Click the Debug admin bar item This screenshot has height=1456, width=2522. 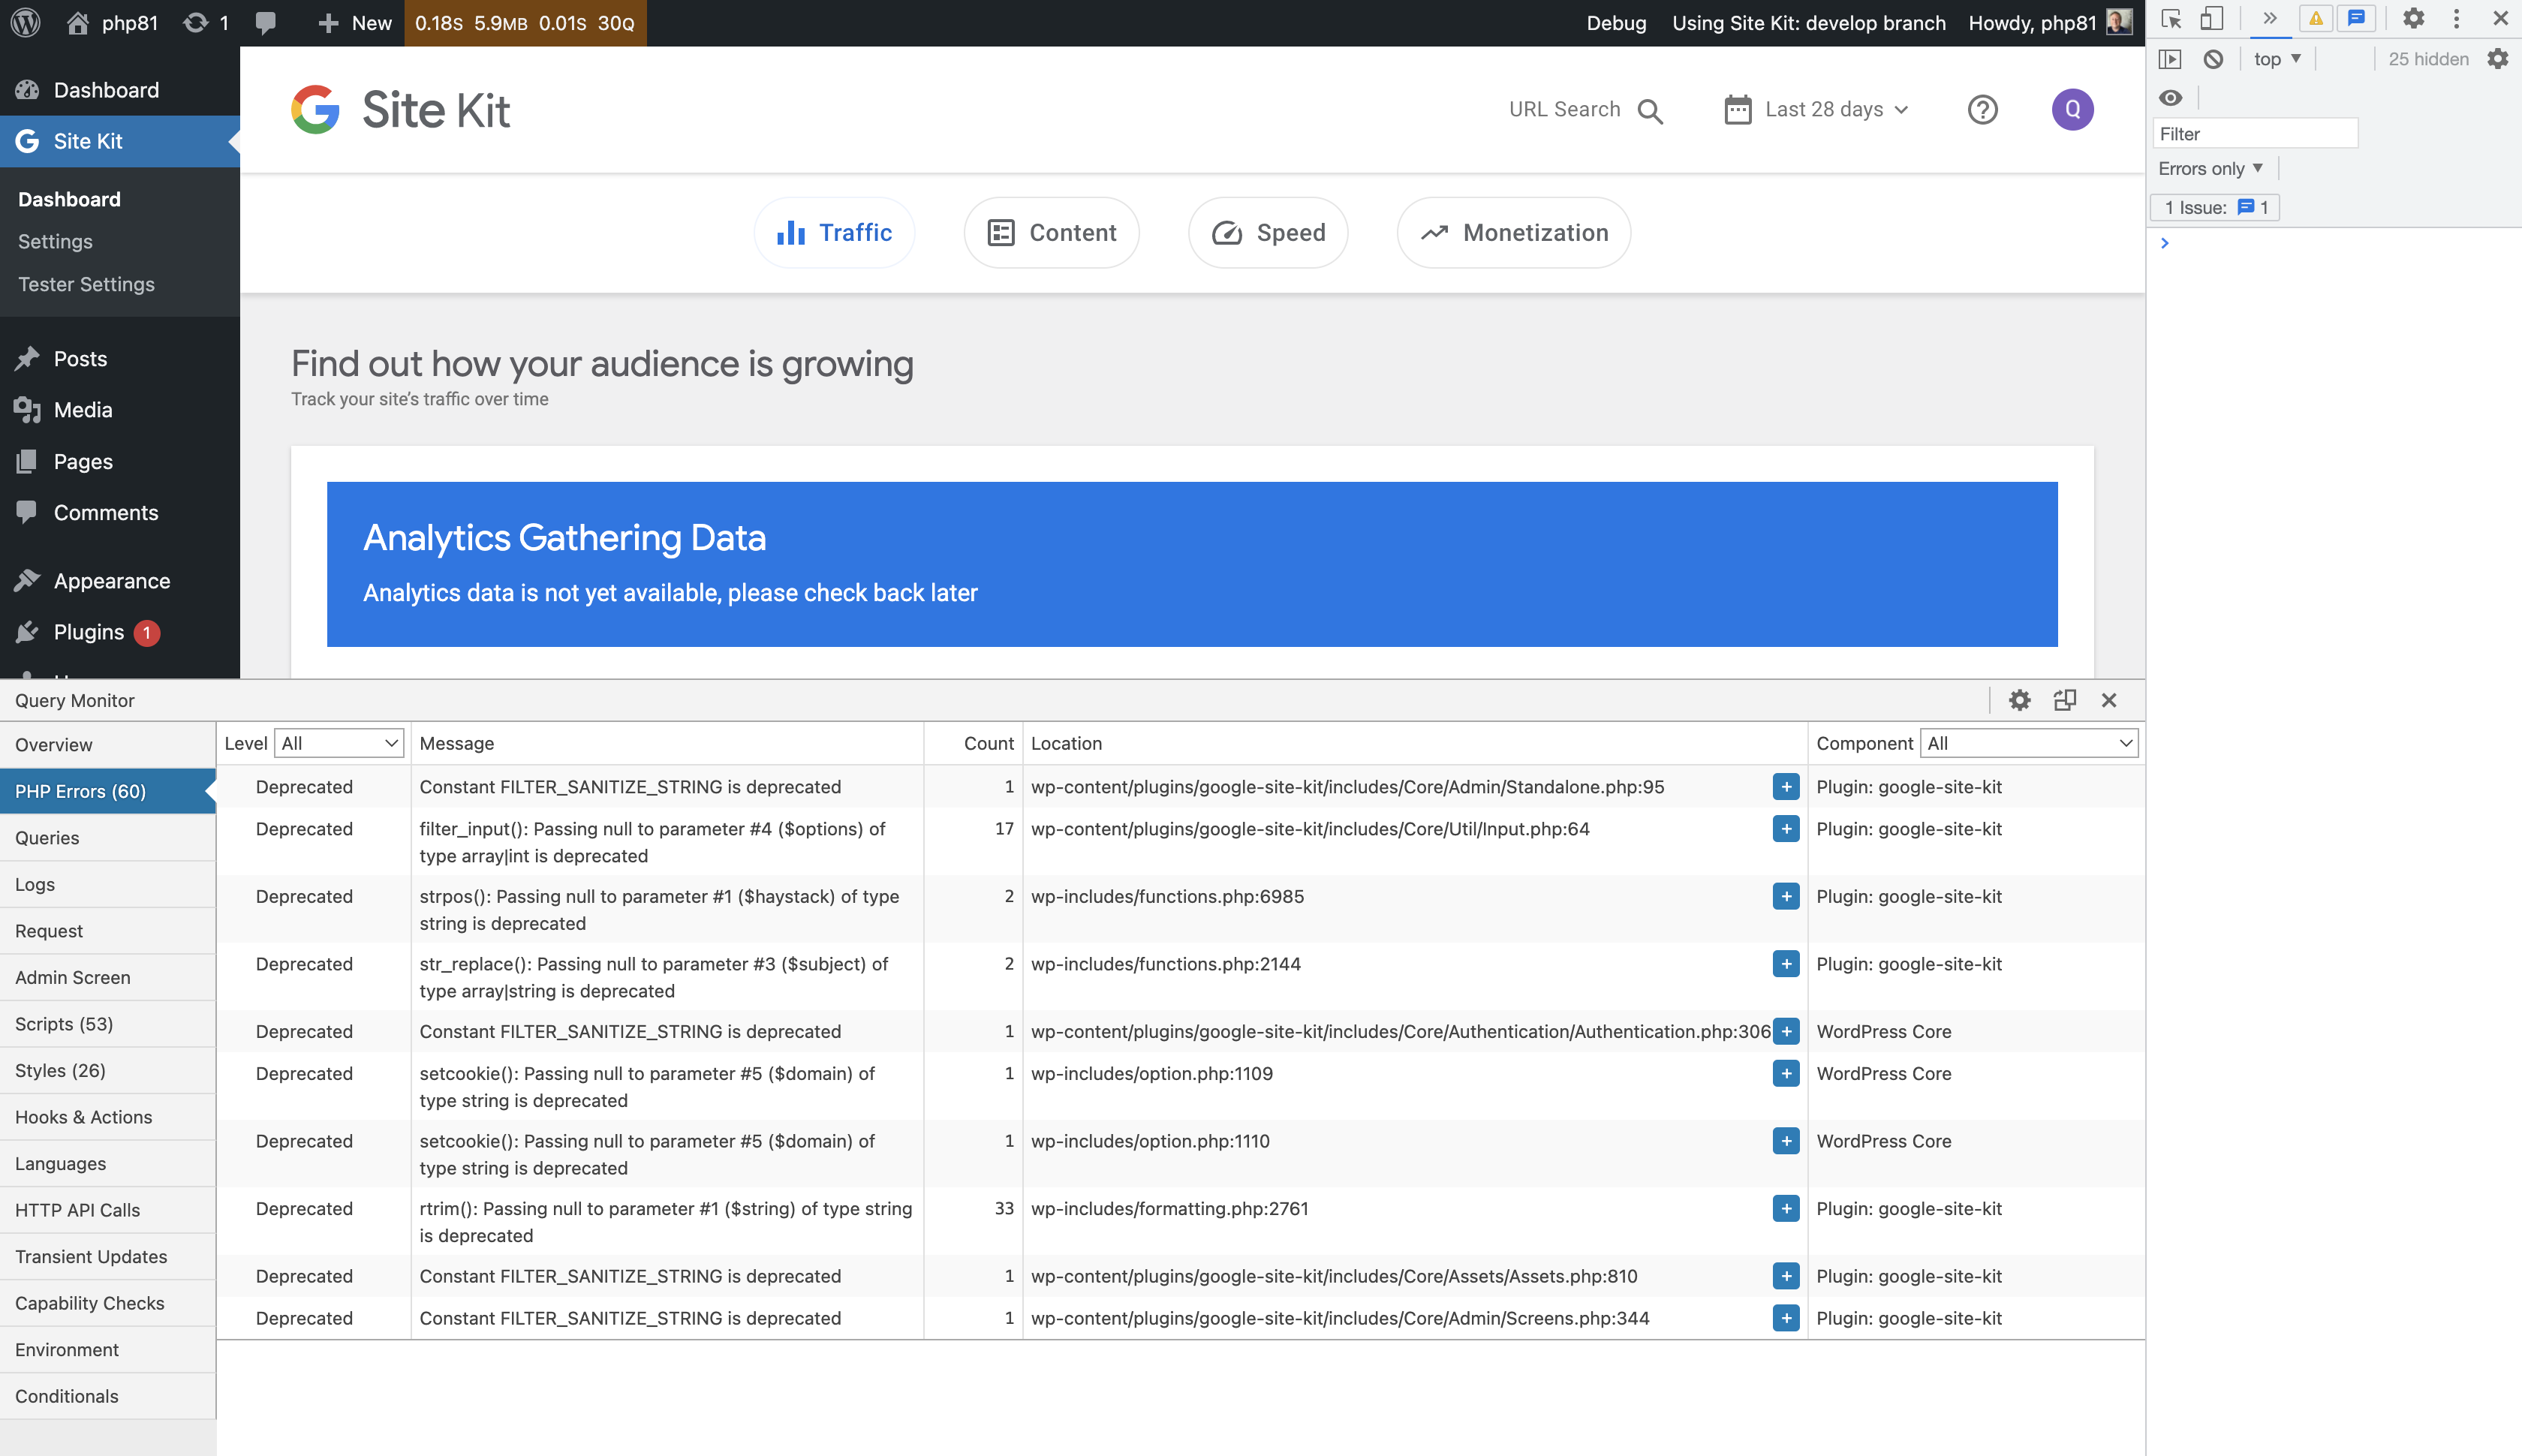(1616, 22)
